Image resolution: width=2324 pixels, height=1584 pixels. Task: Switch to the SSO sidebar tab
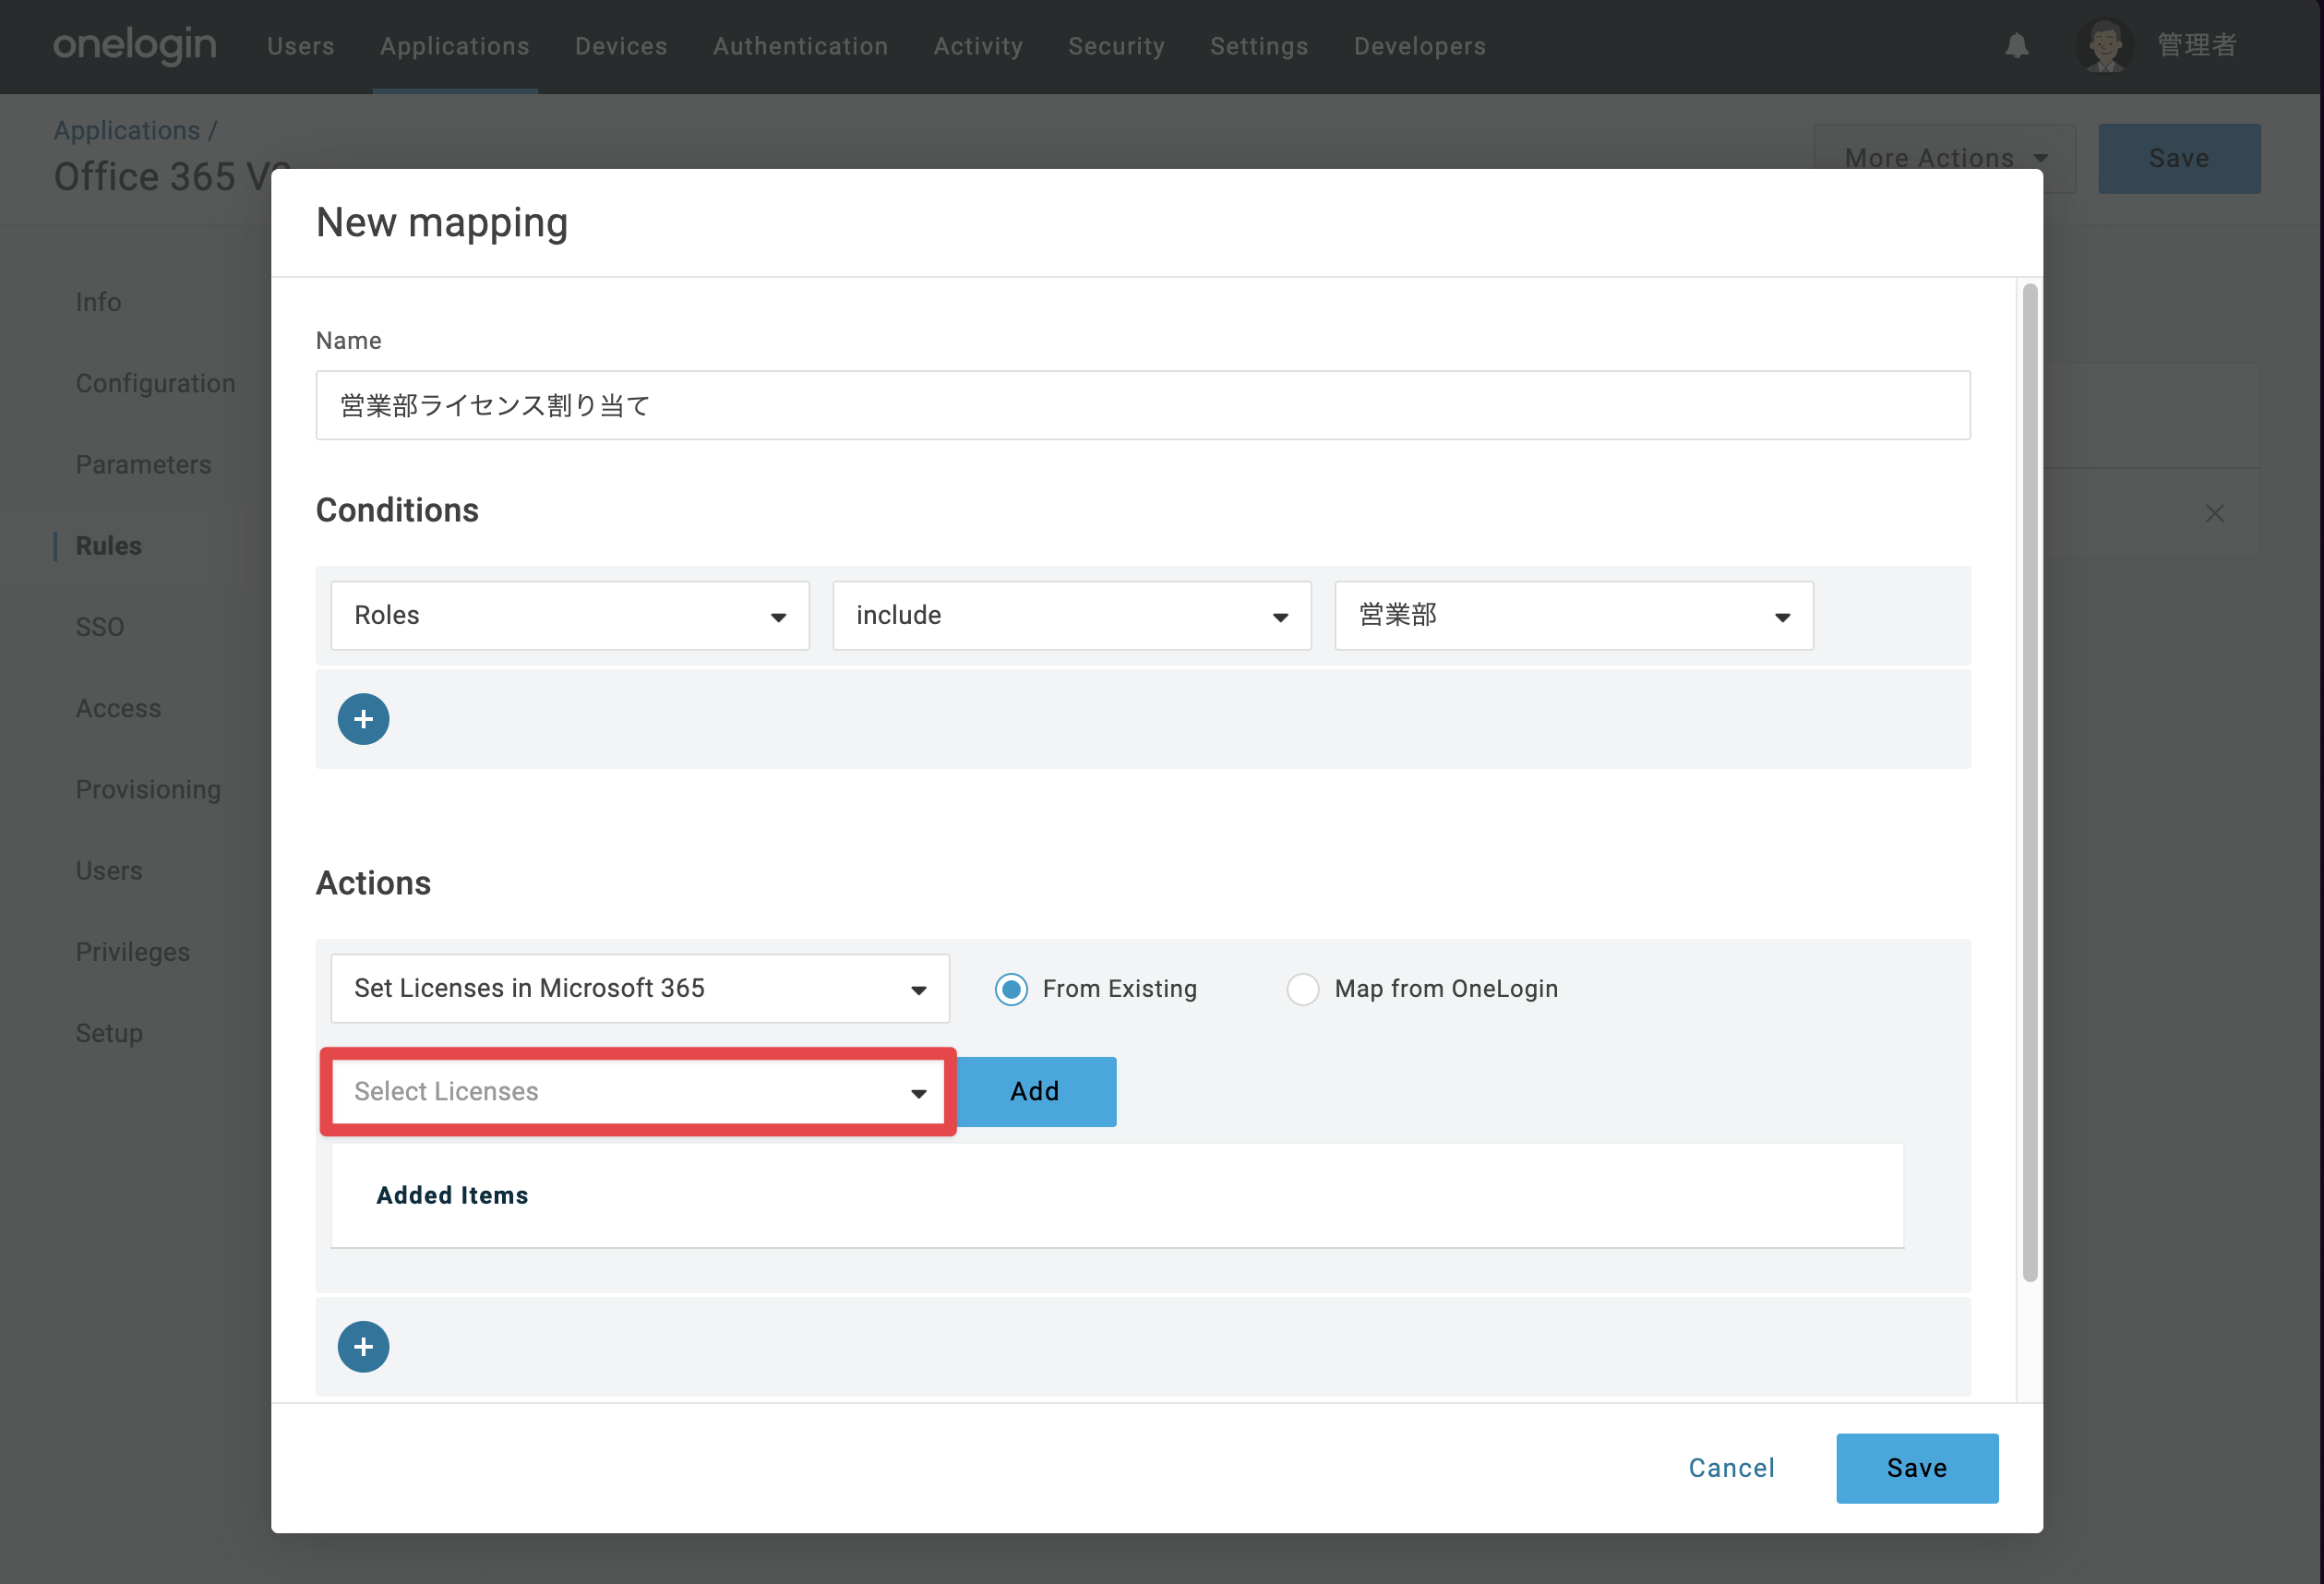click(x=100, y=627)
